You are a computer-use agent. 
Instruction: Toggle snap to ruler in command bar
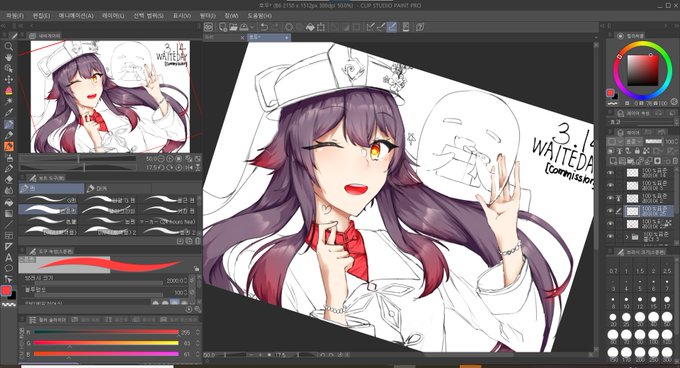click(370, 27)
